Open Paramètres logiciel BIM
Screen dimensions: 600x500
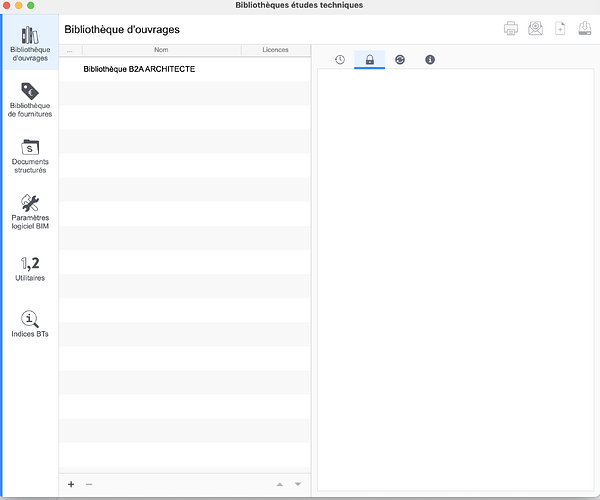click(x=30, y=210)
